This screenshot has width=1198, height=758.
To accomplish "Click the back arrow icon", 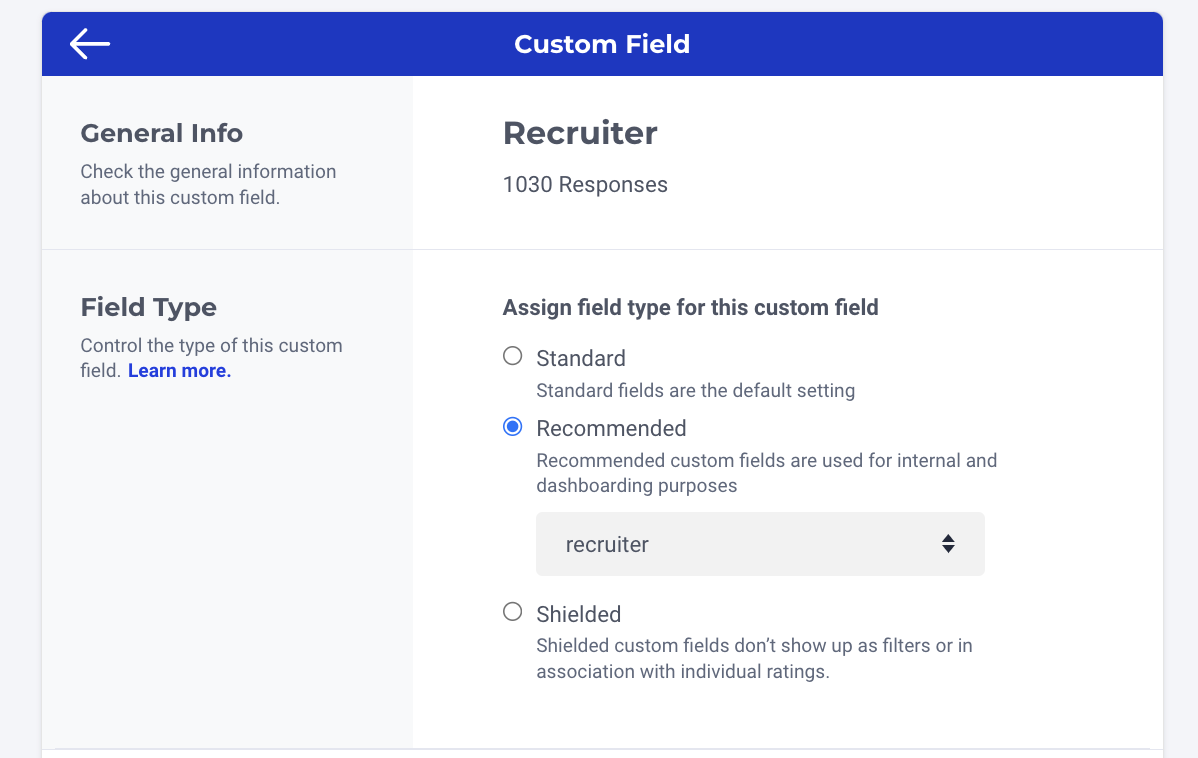I will pyautogui.click(x=90, y=44).
